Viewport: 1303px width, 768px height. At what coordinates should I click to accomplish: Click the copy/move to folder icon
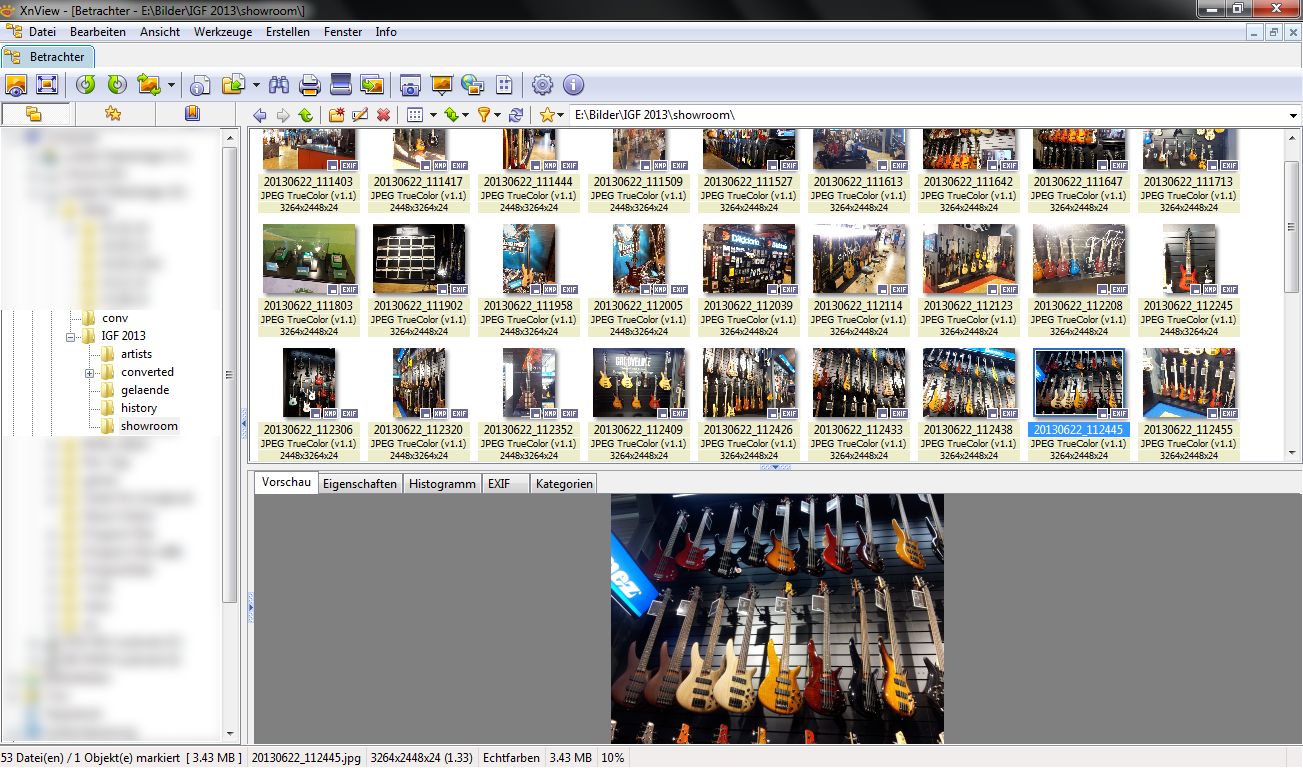[233, 85]
